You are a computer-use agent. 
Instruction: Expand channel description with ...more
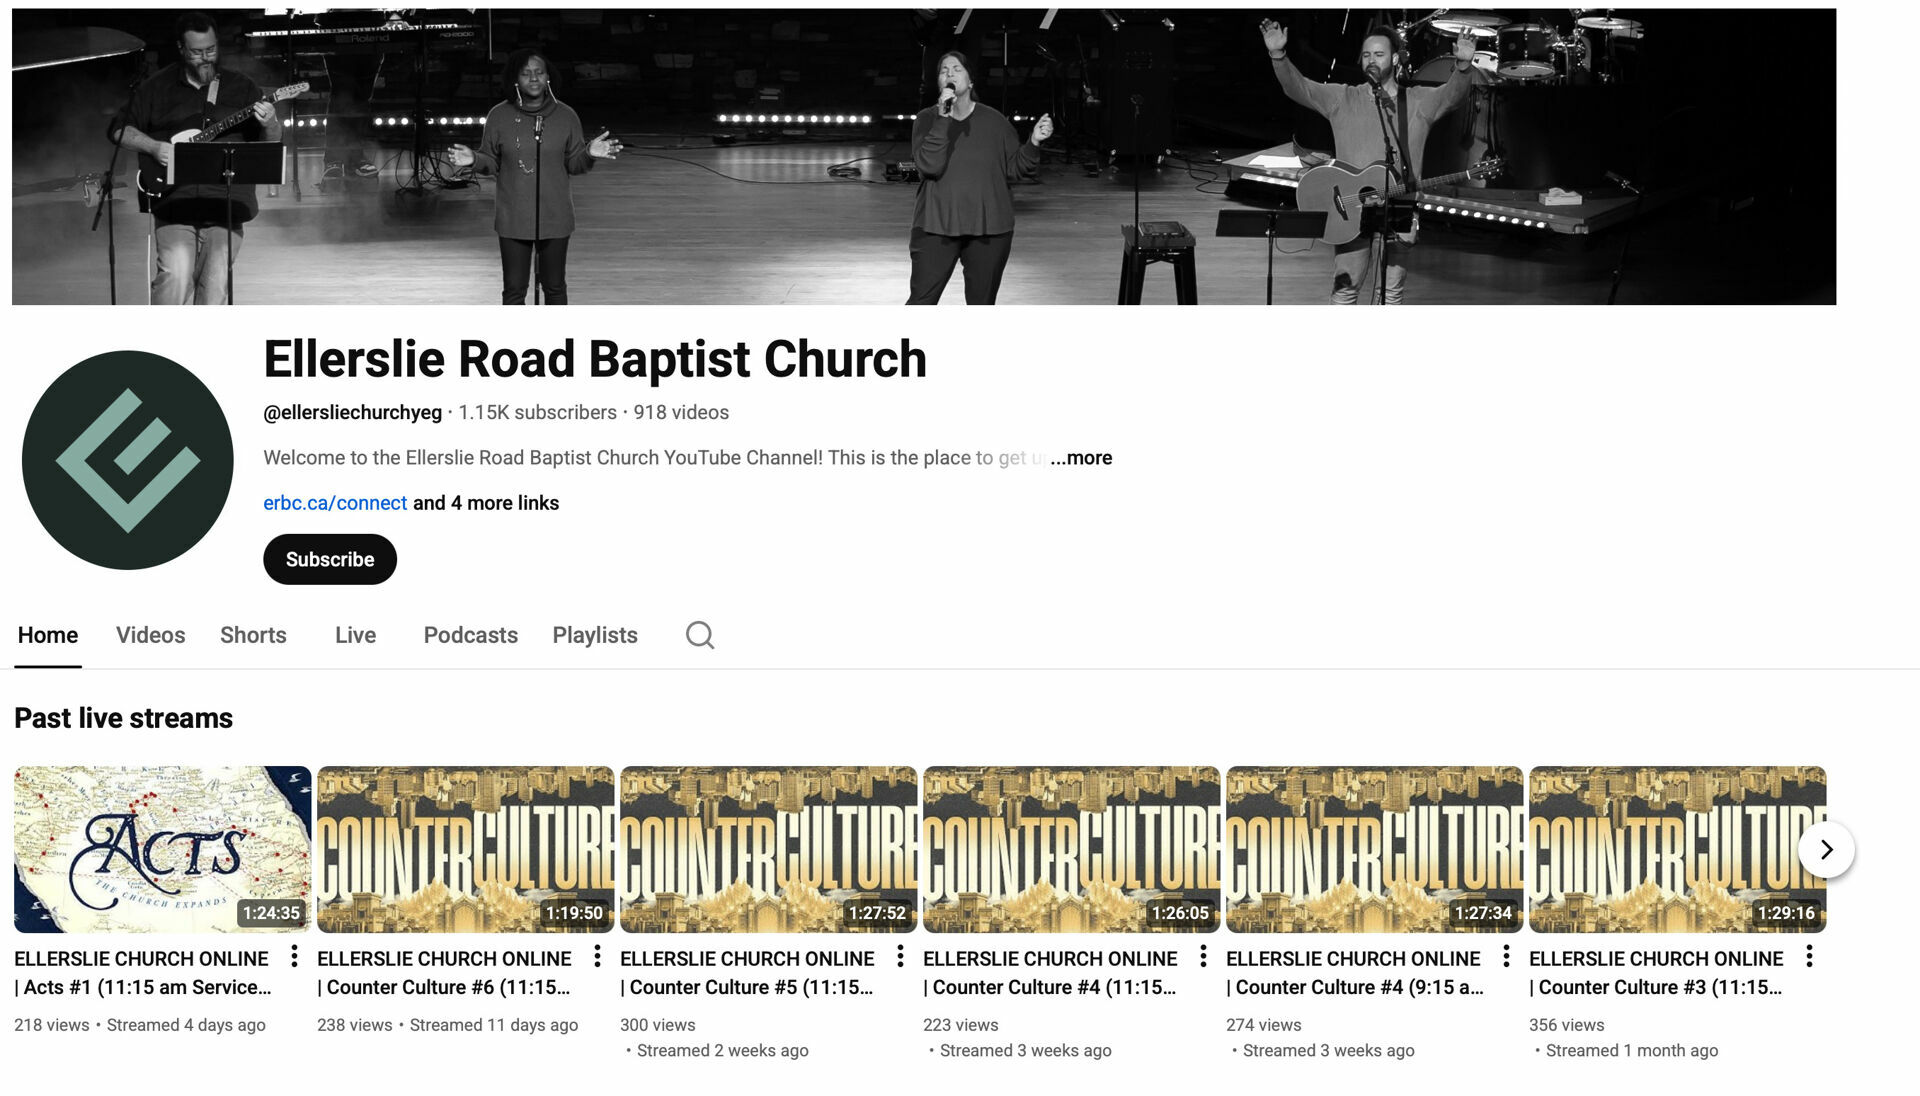pos(1081,458)
